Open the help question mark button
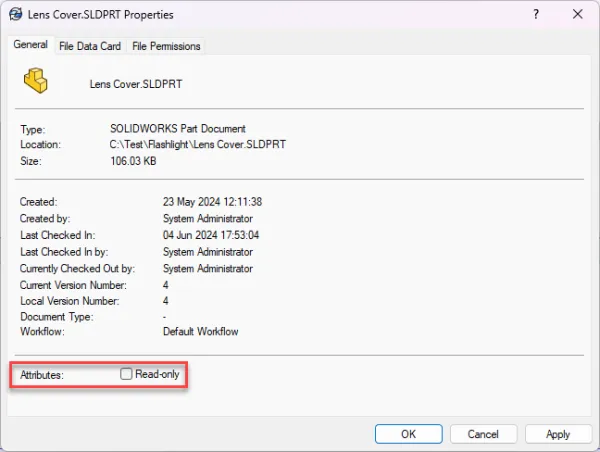The image size is (600, 452). tap(536, 14)
